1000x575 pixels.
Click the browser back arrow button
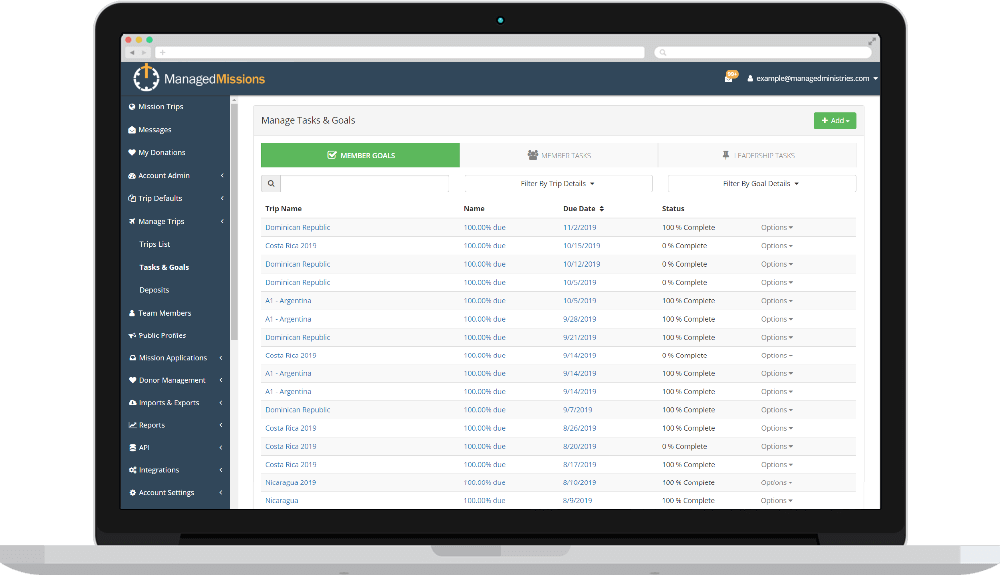pyautogui.click(x=132, y=52)
